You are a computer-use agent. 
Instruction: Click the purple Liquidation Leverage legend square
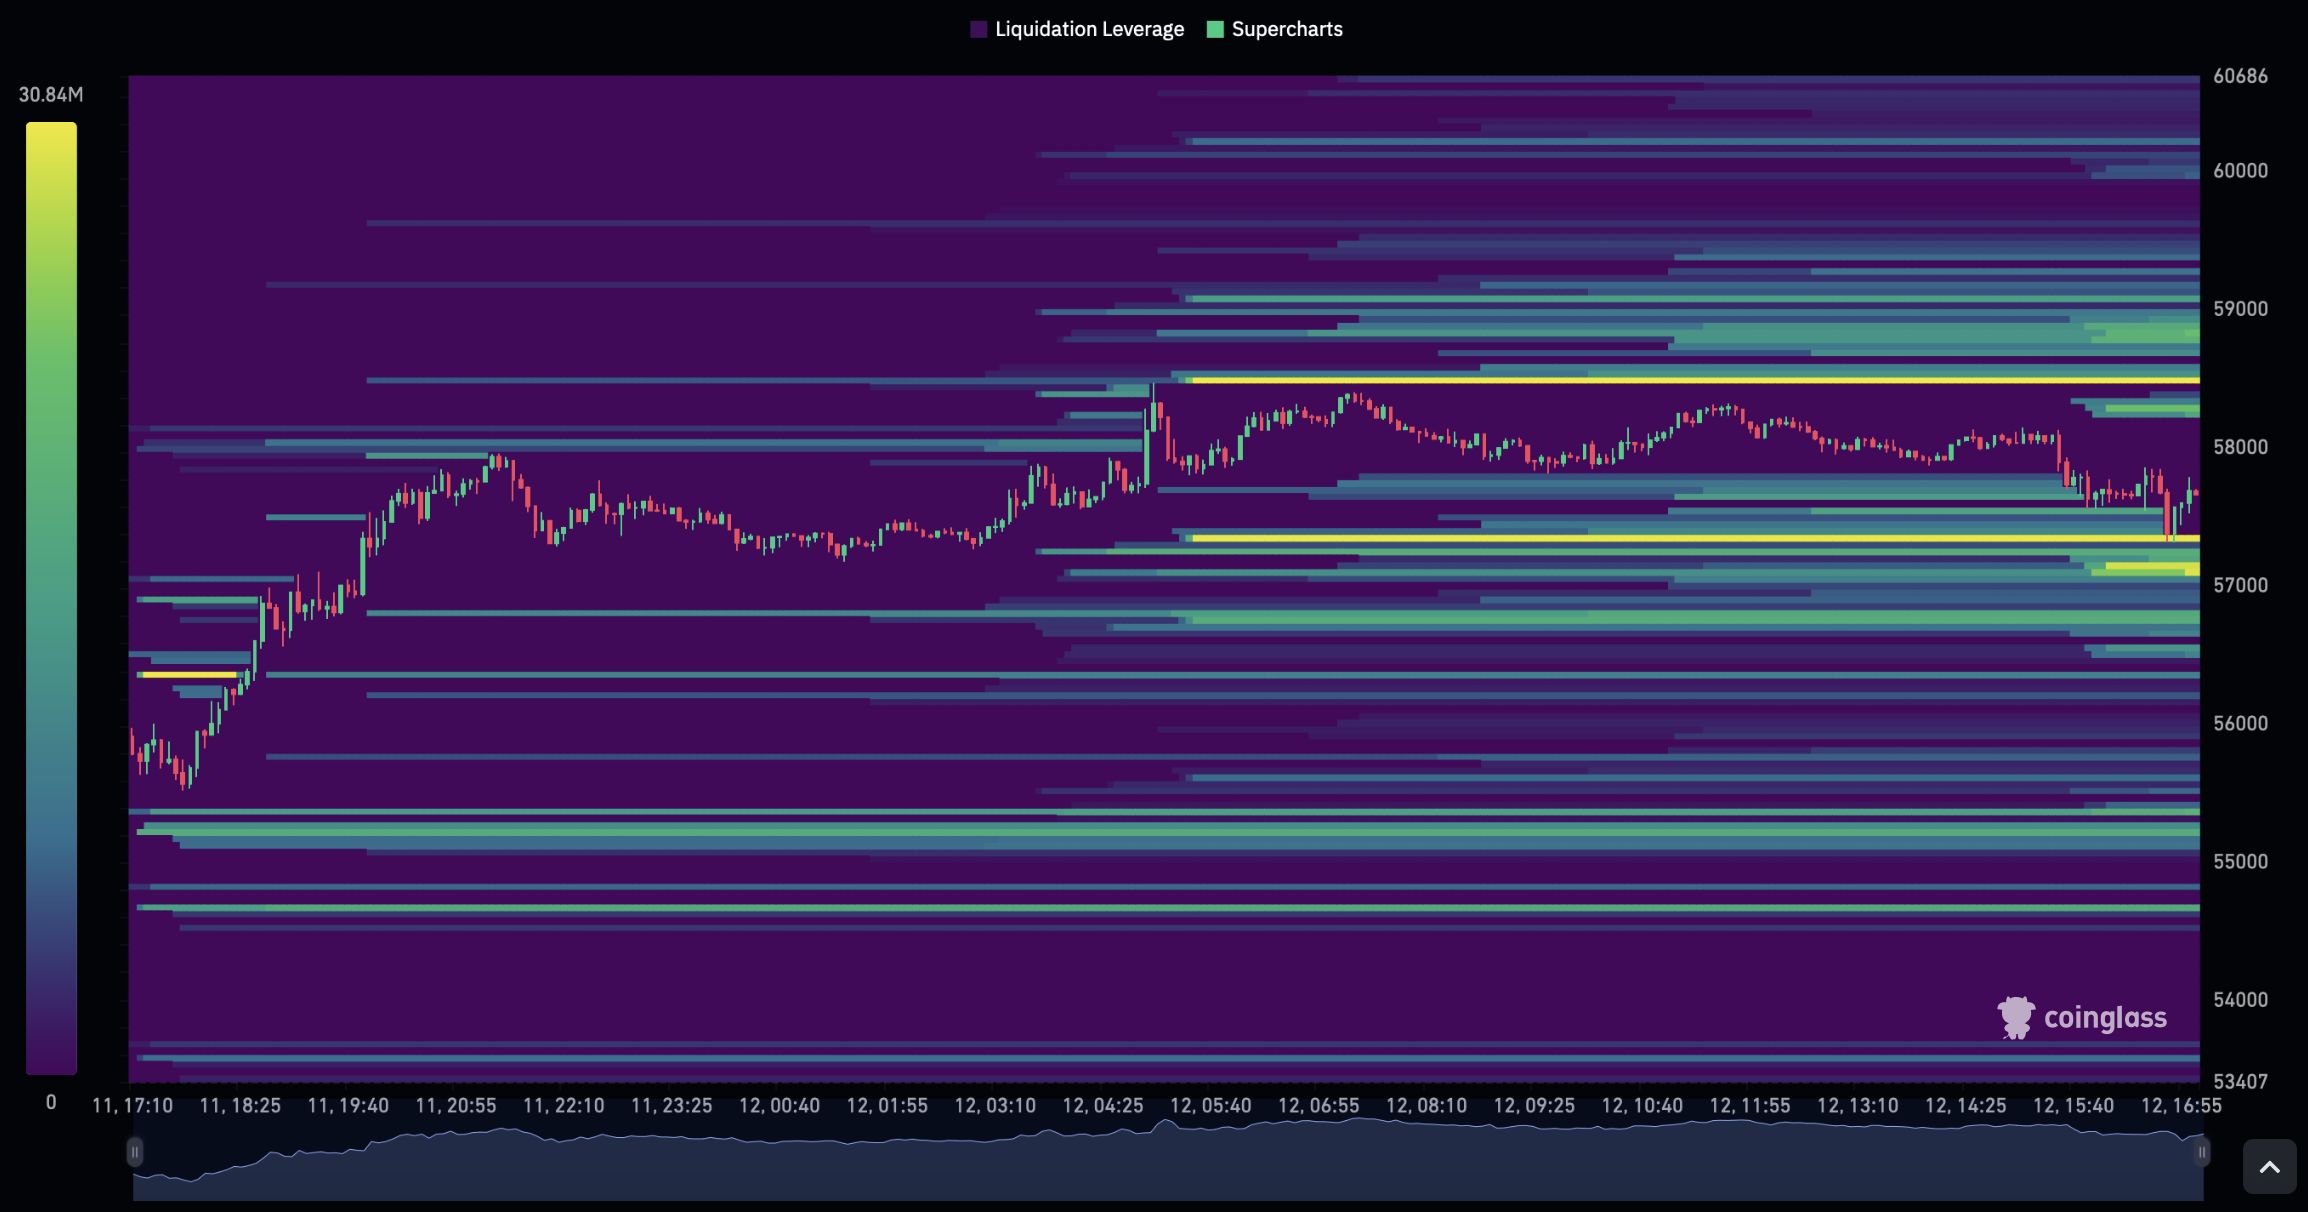pos(978,30)
